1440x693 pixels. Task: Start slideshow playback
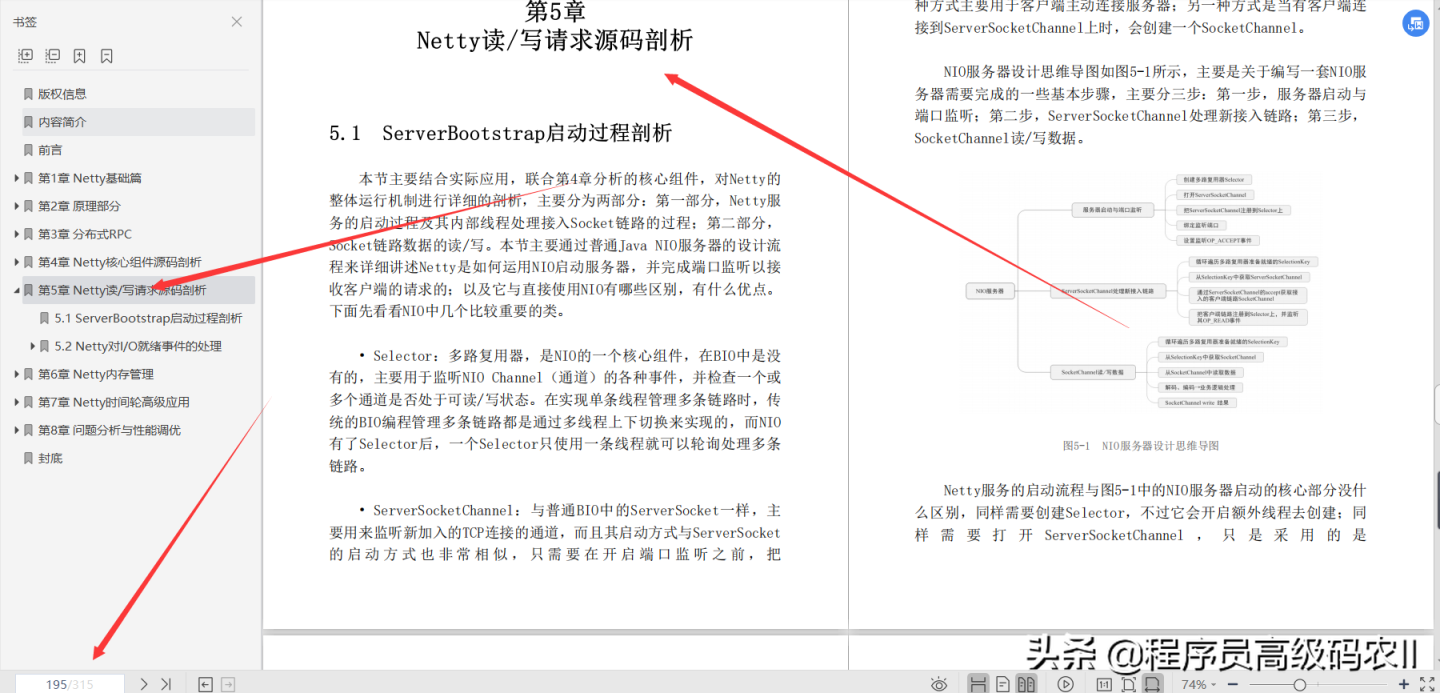coord(1066,684)
